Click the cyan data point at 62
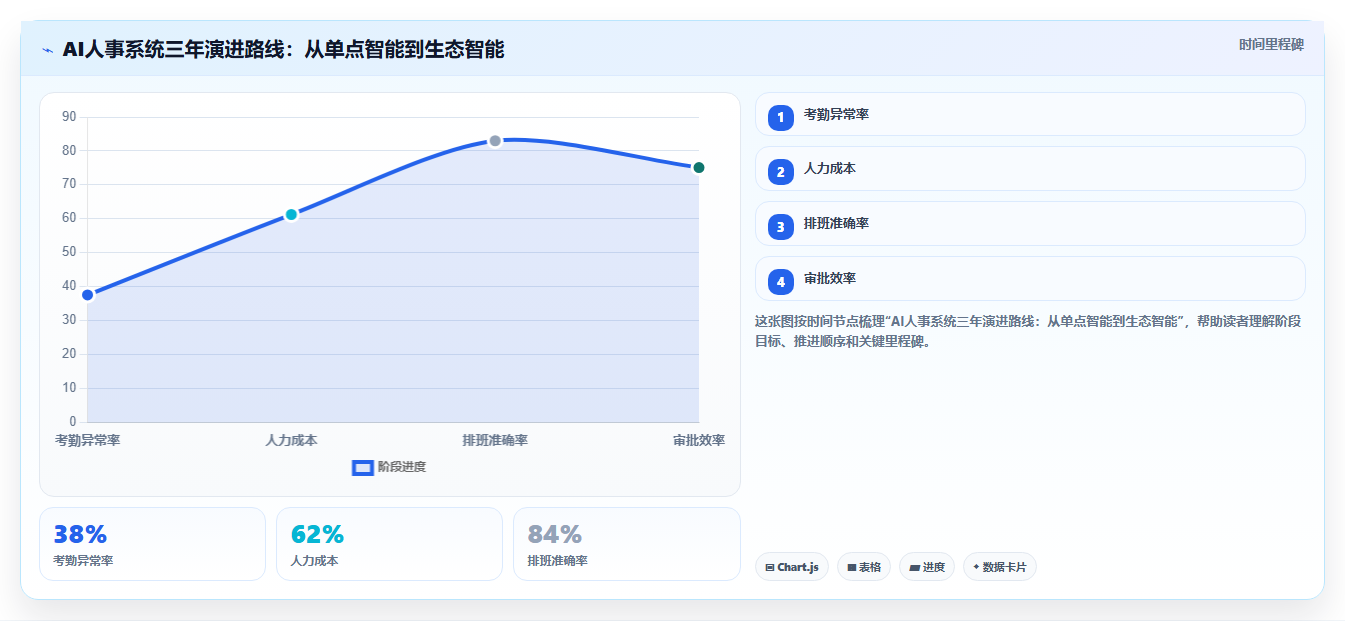The image size is (1345, 621). (291, 214)
